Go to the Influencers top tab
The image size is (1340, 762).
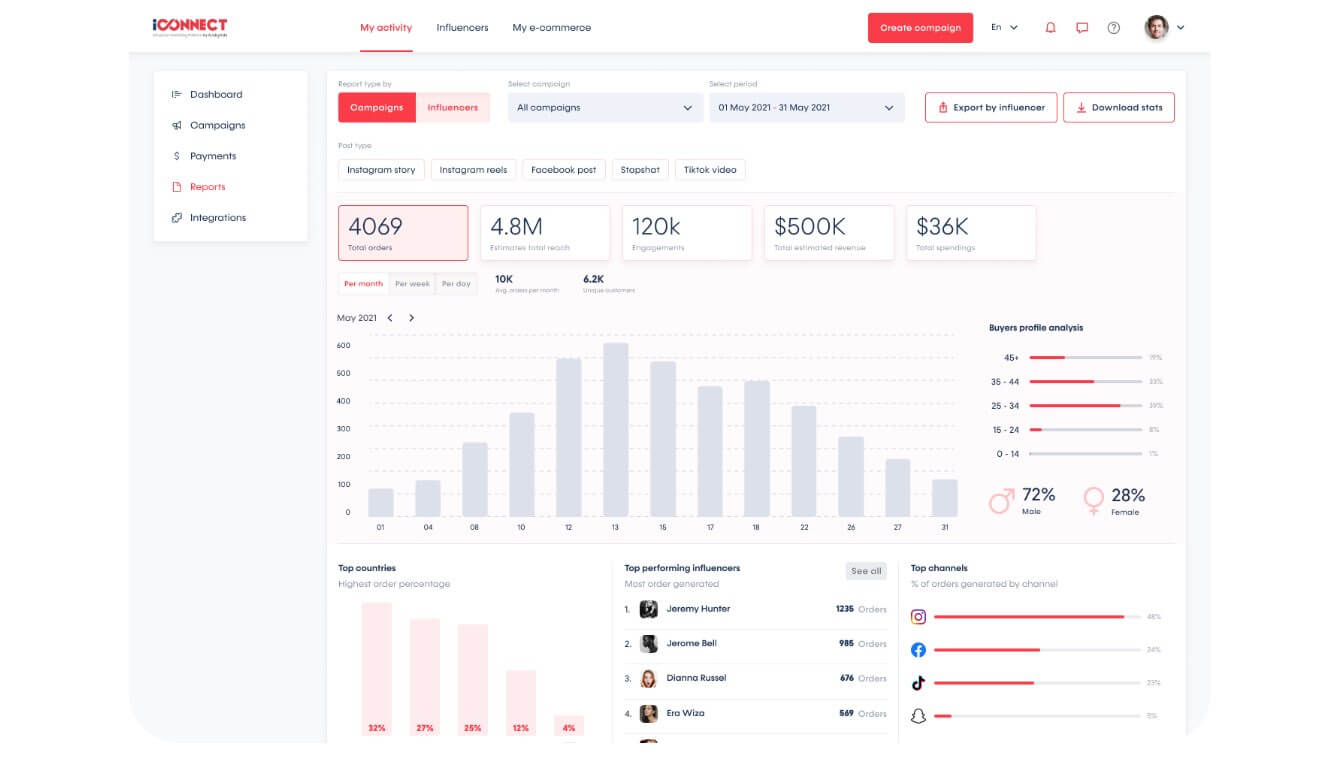point(462,28)
